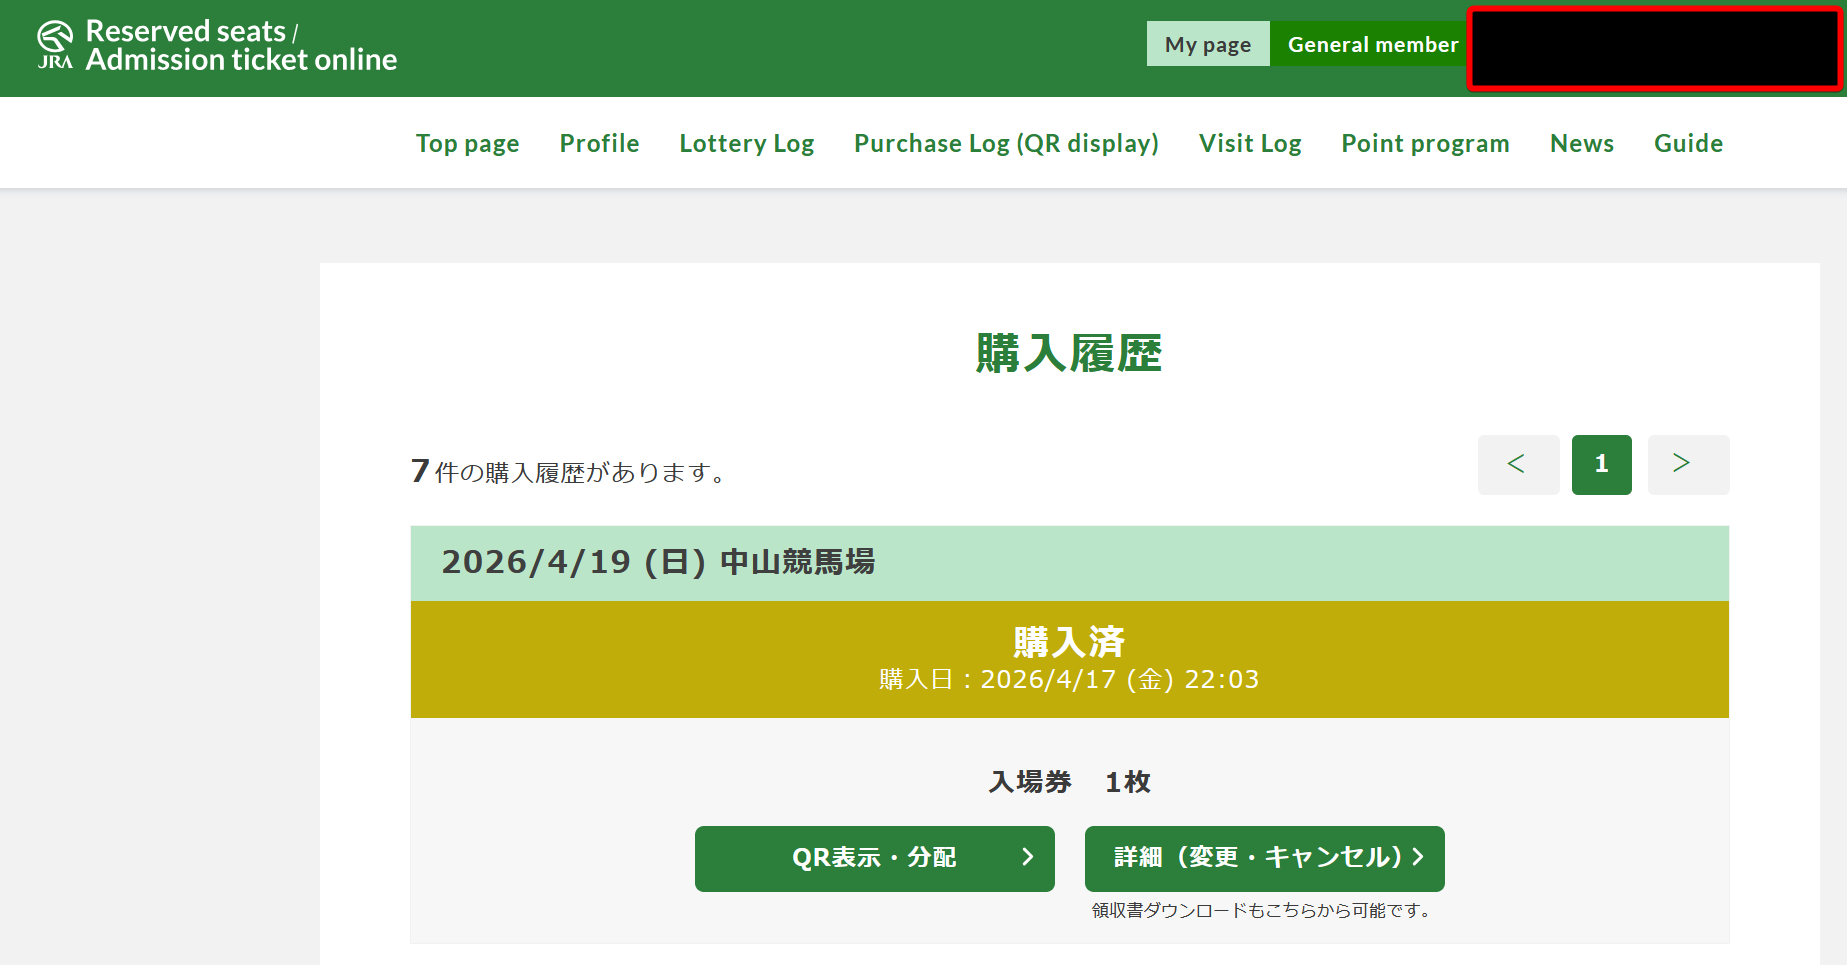Image resolution: width=1847 pixels, height=965 pixels.
Task: Open Purchase Log (QR display)
Action: pos(1007,143)
